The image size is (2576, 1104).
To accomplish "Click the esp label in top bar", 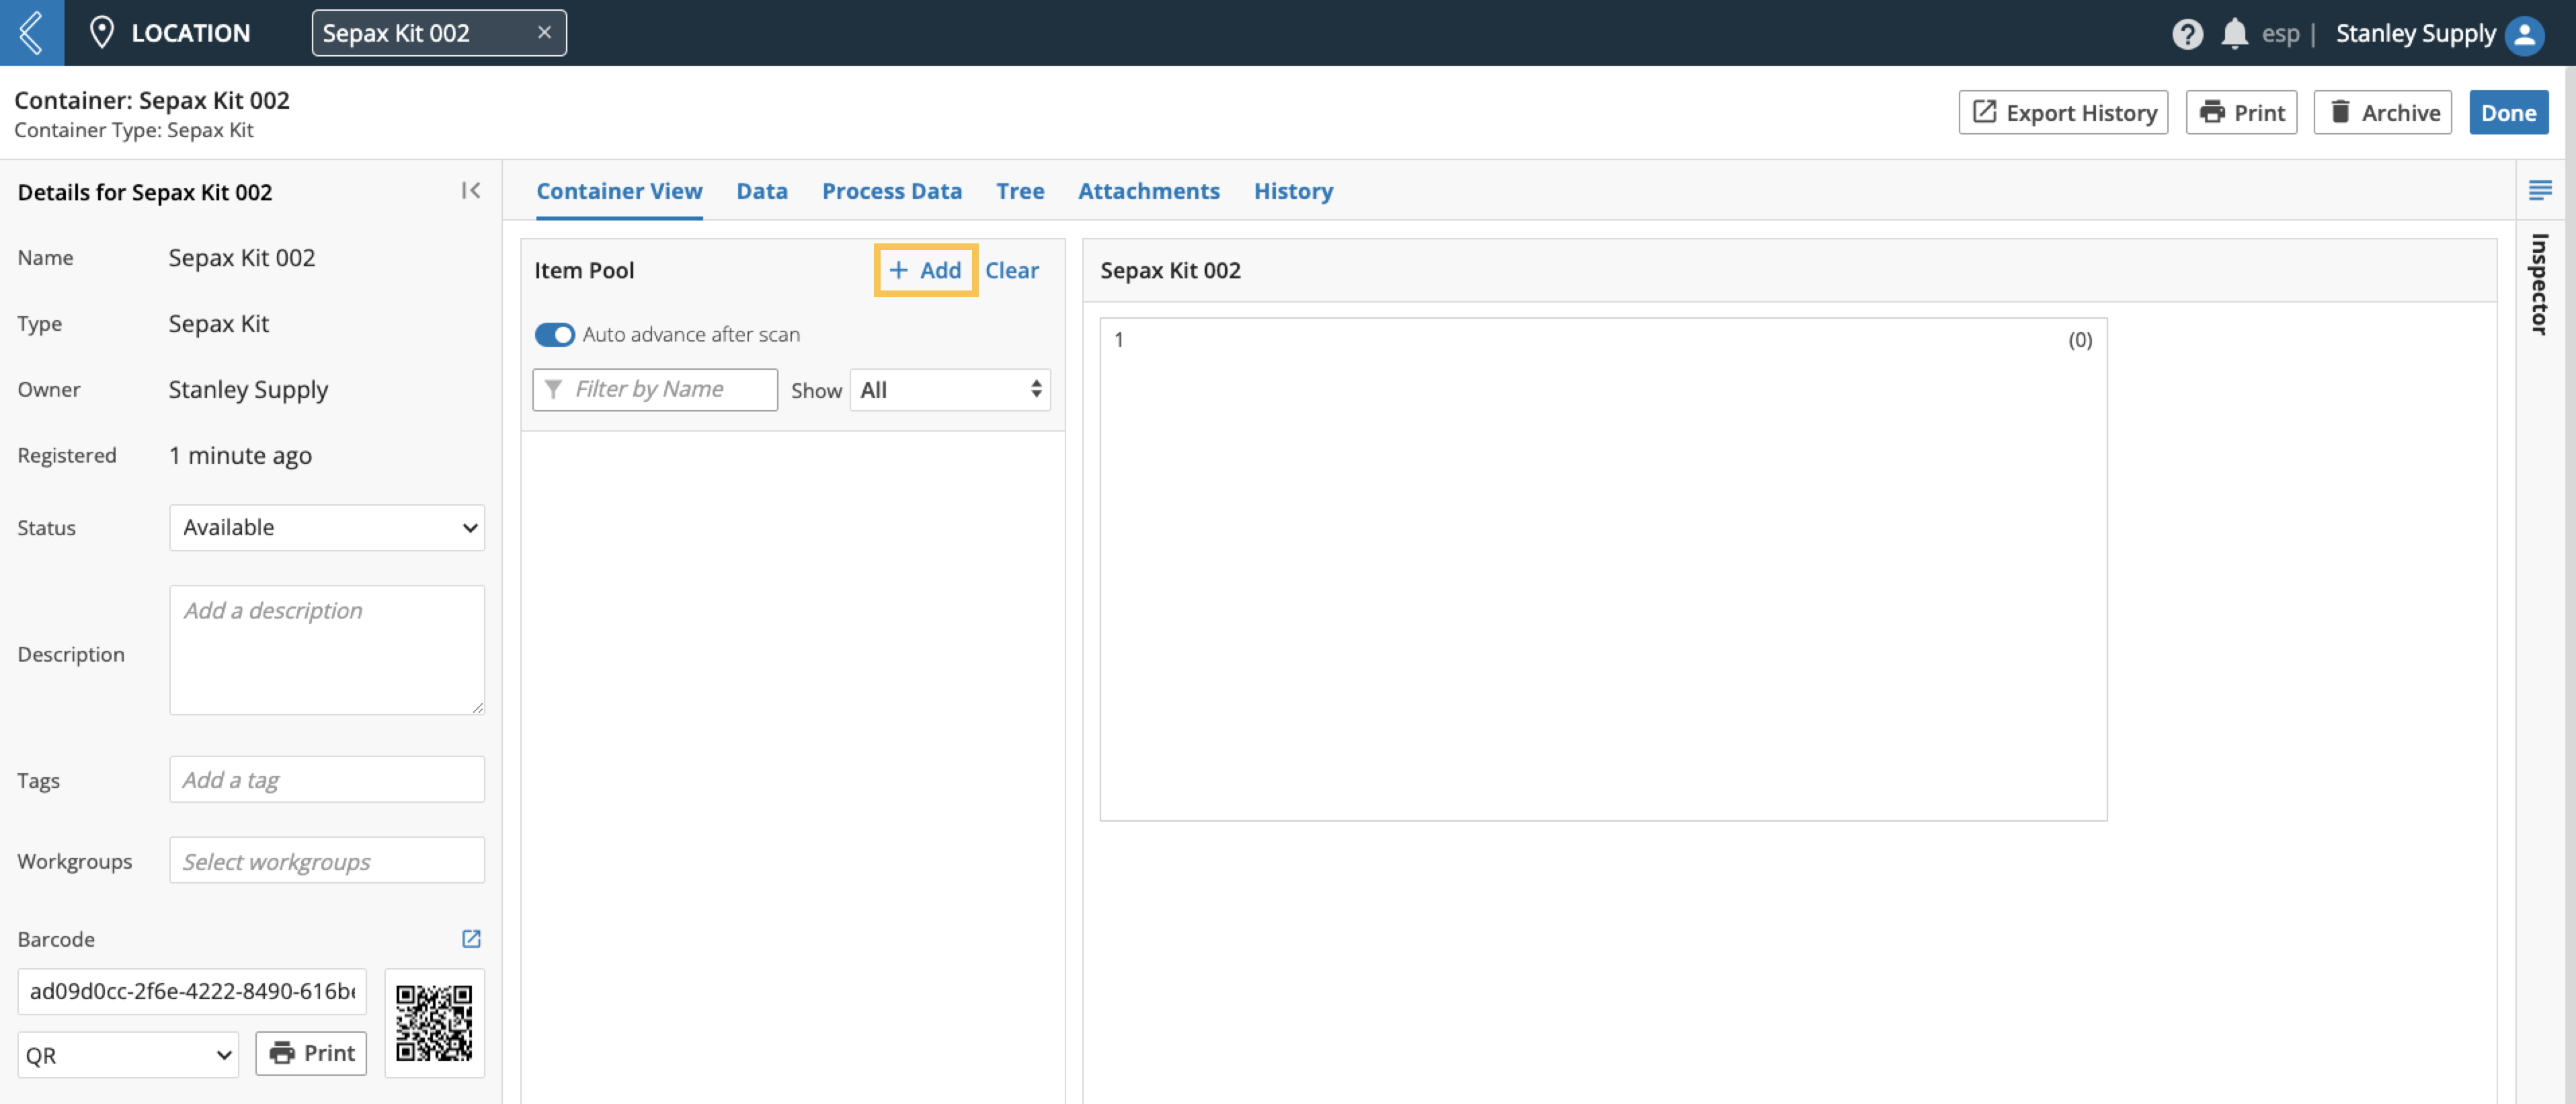I will [2280, 34].
